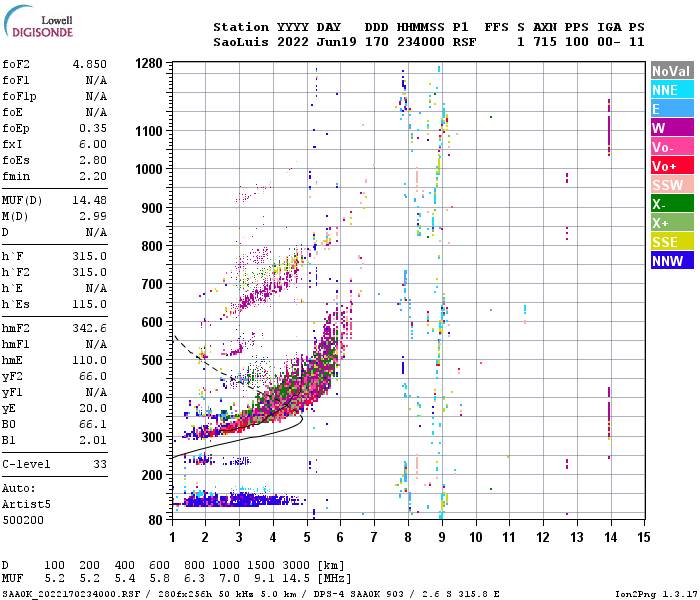This screenshot has height=600, width=700.
Task: Click the SaoLuis station name
Action: point(241,42)
